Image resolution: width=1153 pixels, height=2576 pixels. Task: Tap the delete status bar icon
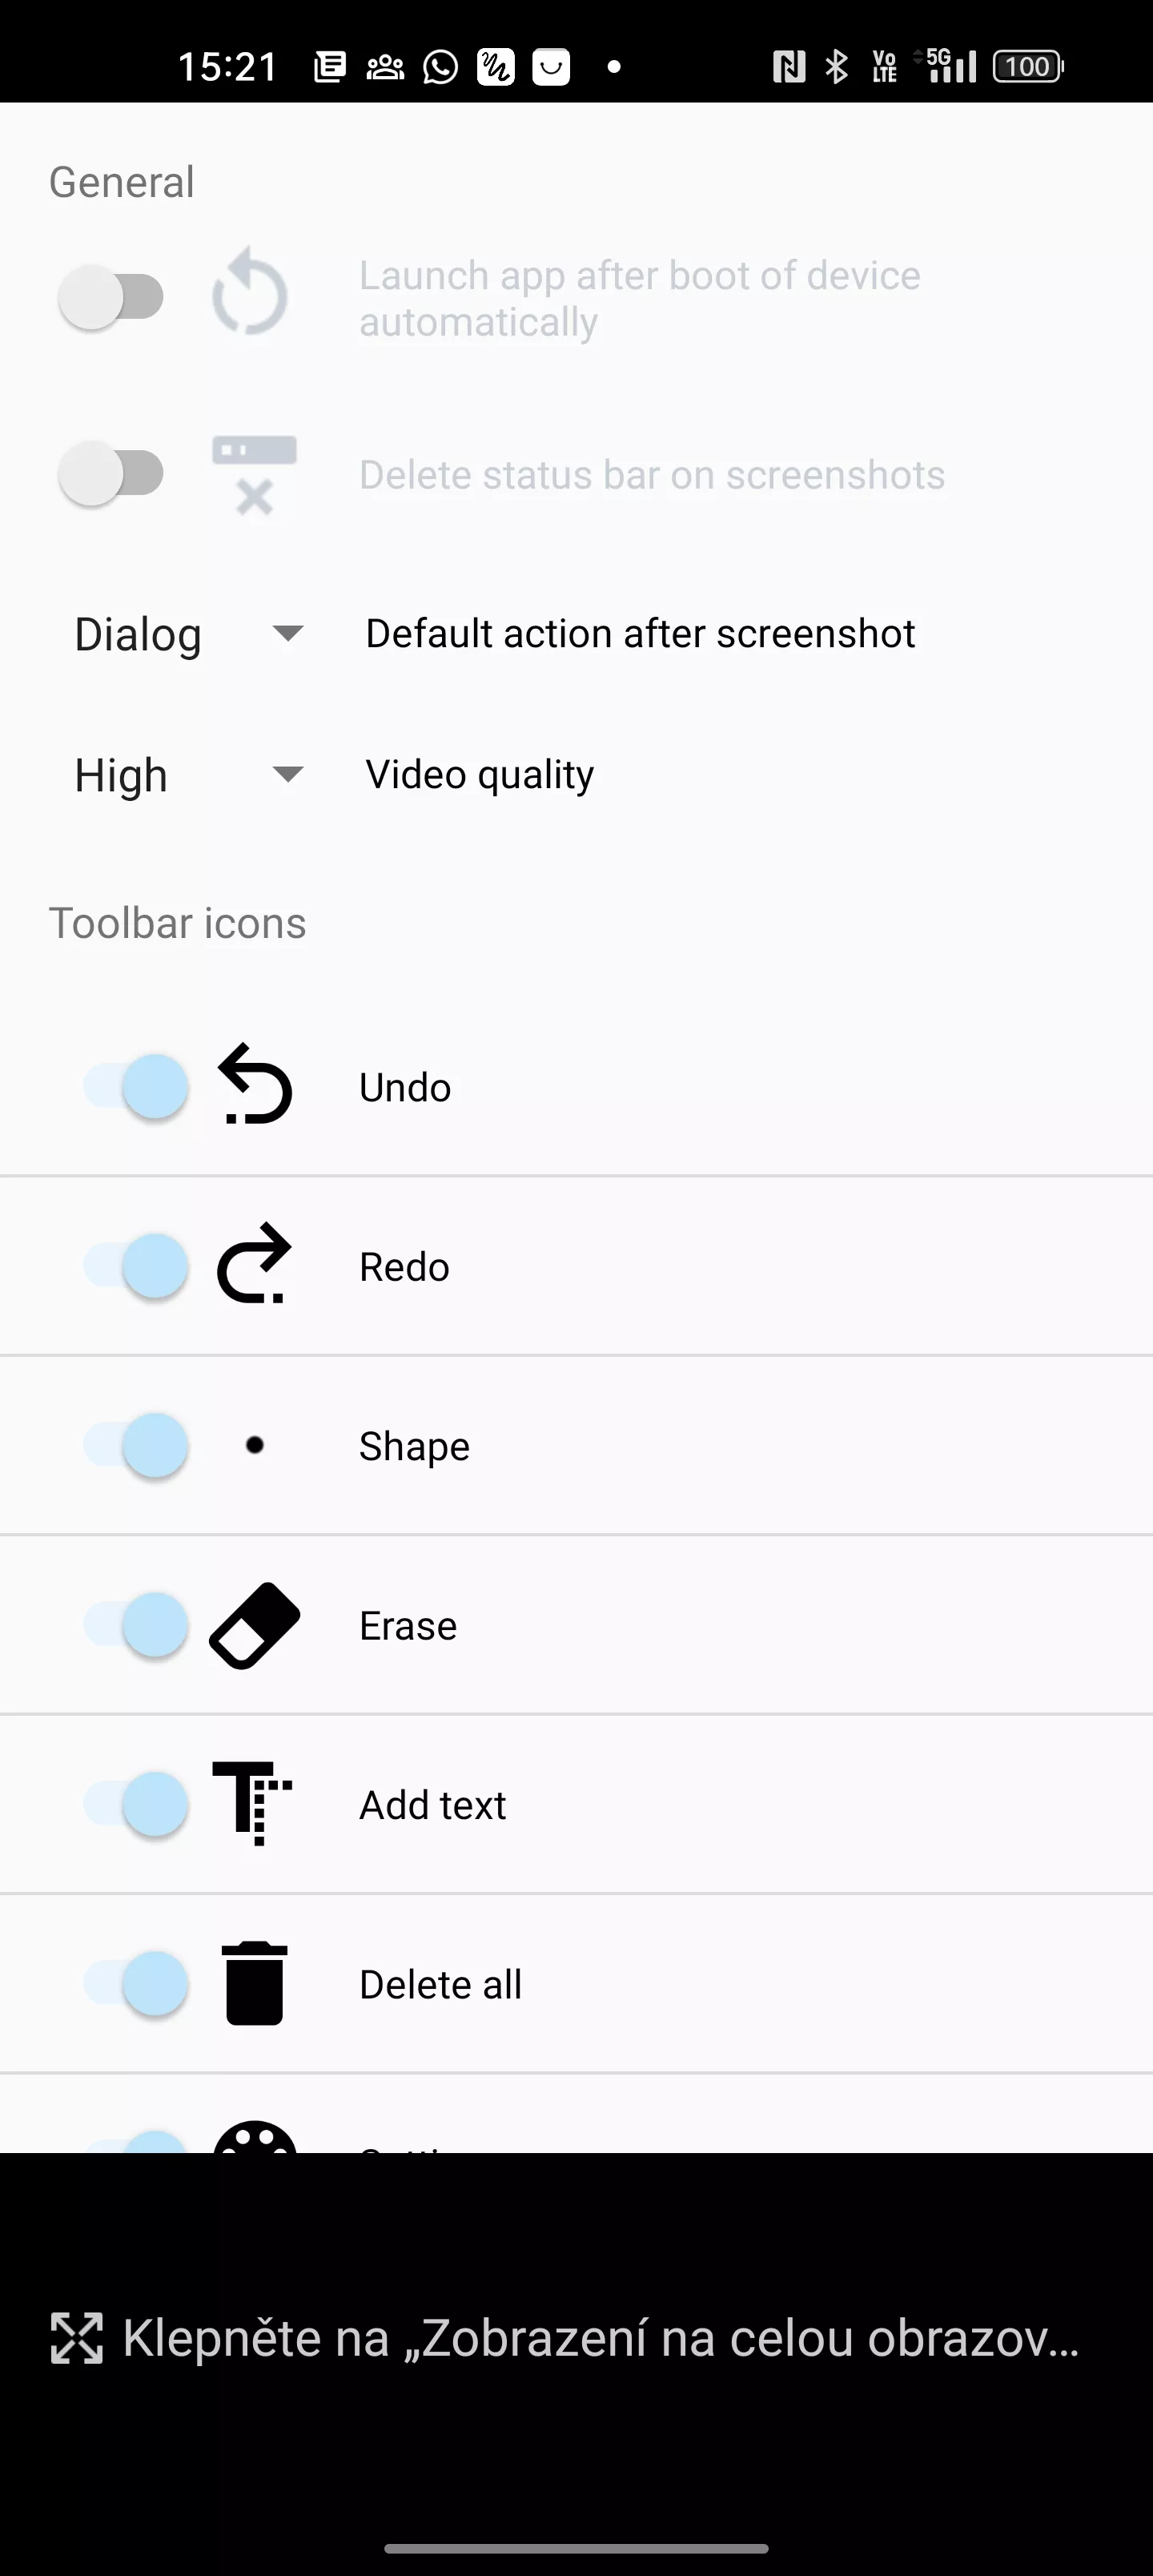254,474
